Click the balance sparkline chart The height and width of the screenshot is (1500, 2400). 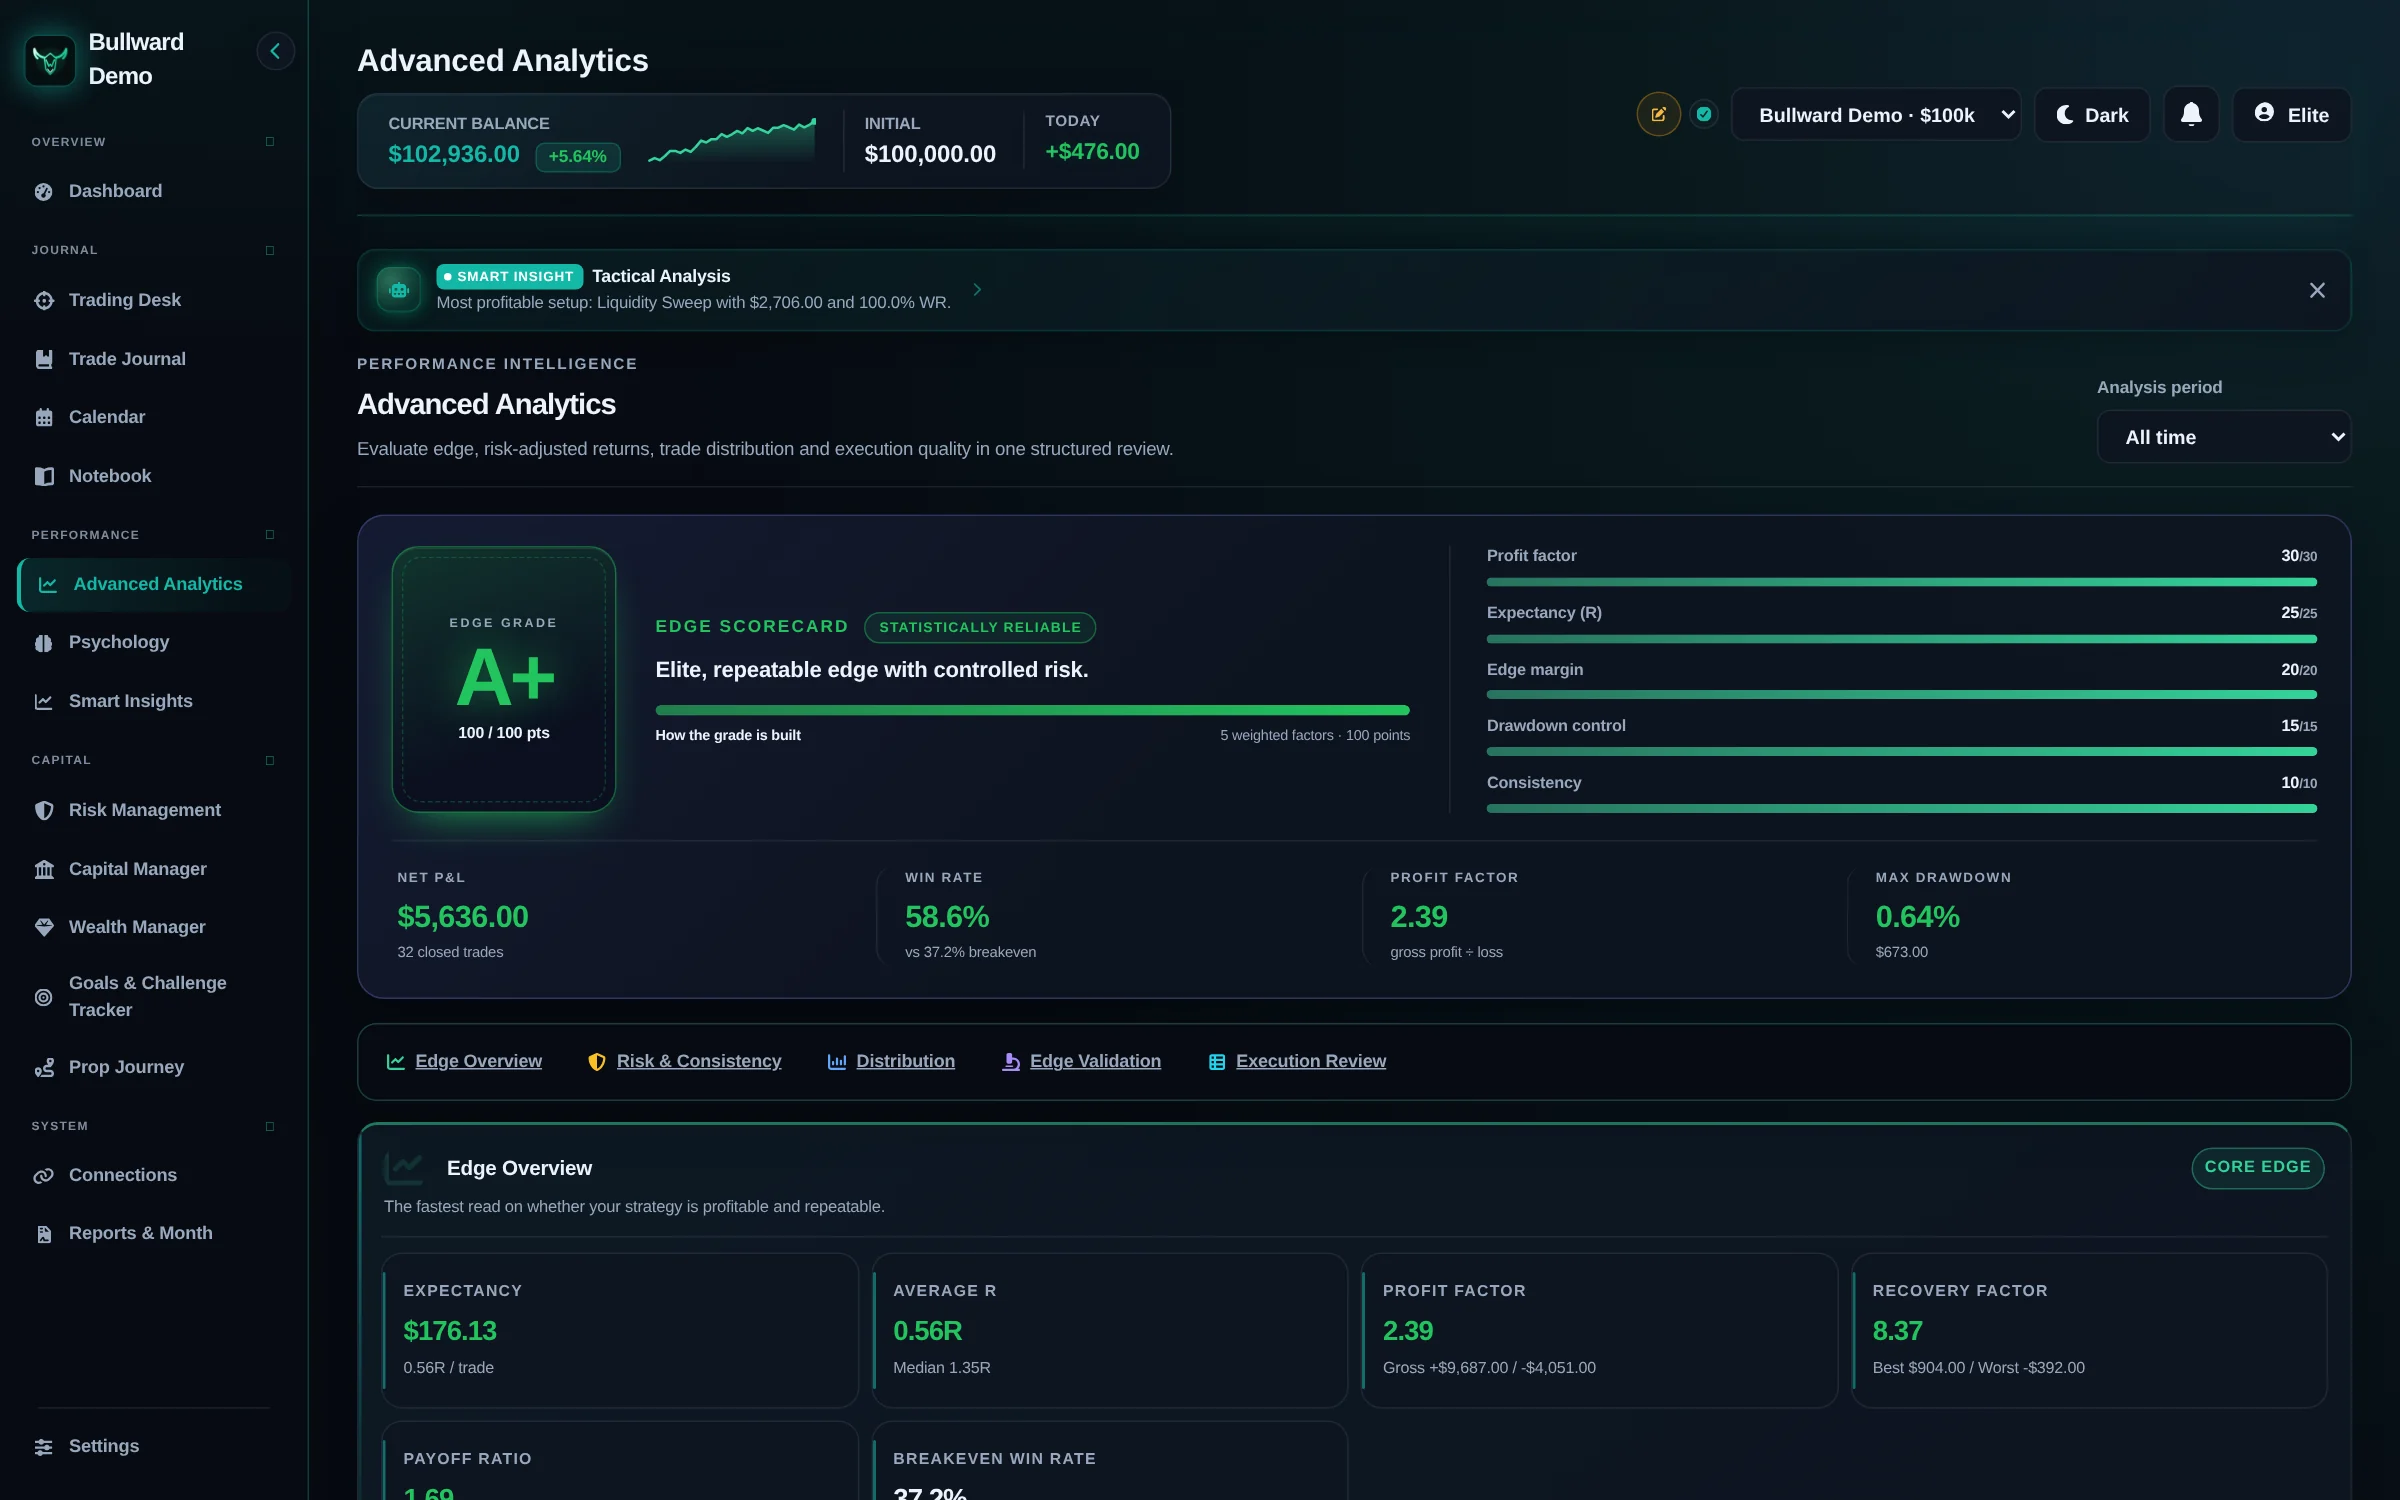732,141
